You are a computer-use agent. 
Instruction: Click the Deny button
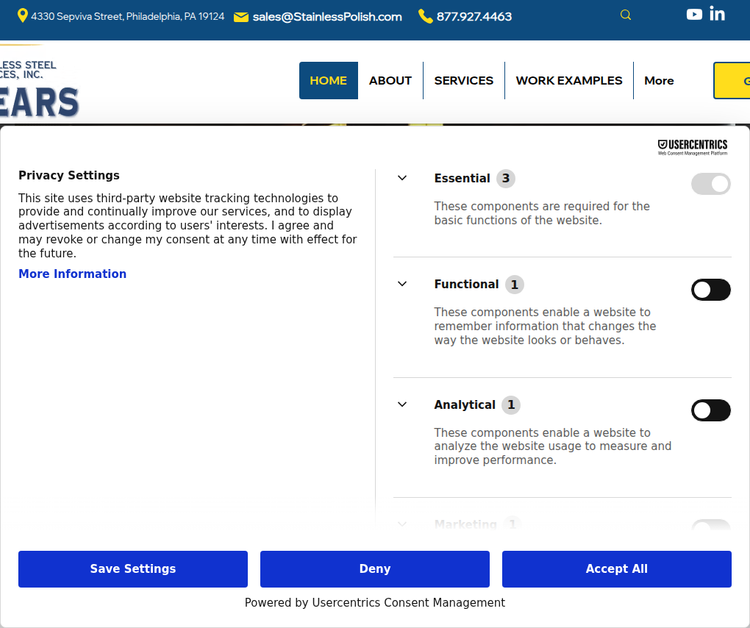(x=375, y=569)
